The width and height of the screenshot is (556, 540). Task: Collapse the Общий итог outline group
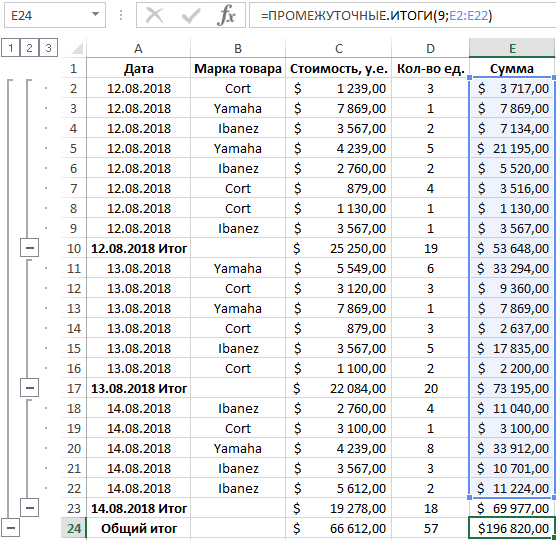(11, 528)
